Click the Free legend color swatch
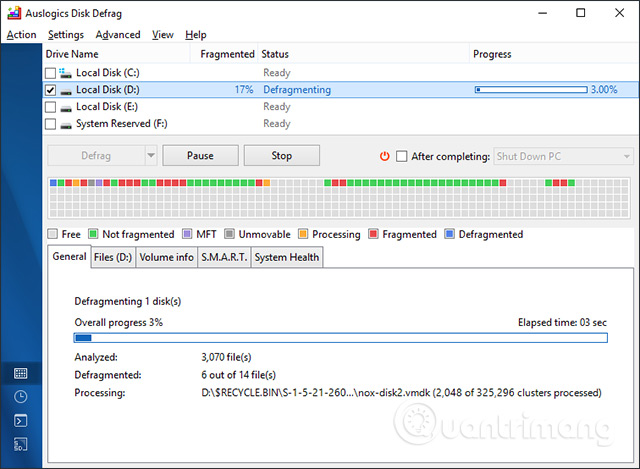 point(52,234)
